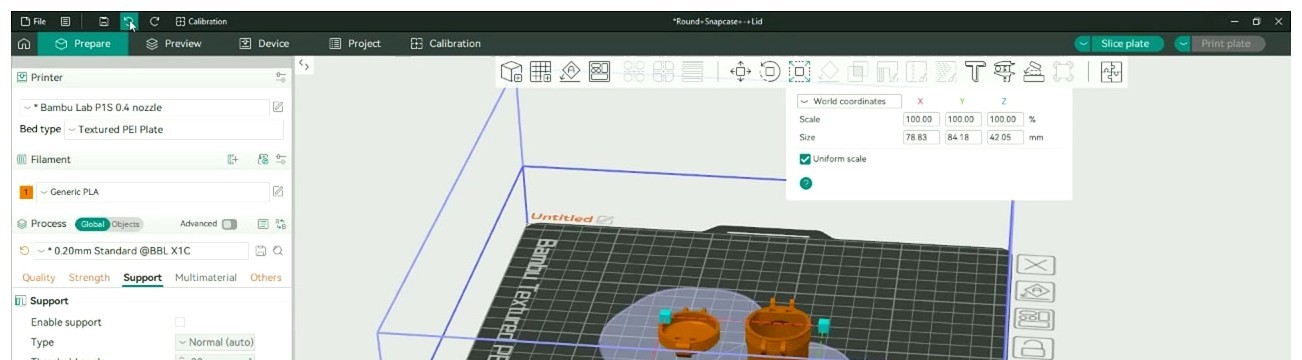
Task: Save the process preset icon
Action: (x=261, y=251)
